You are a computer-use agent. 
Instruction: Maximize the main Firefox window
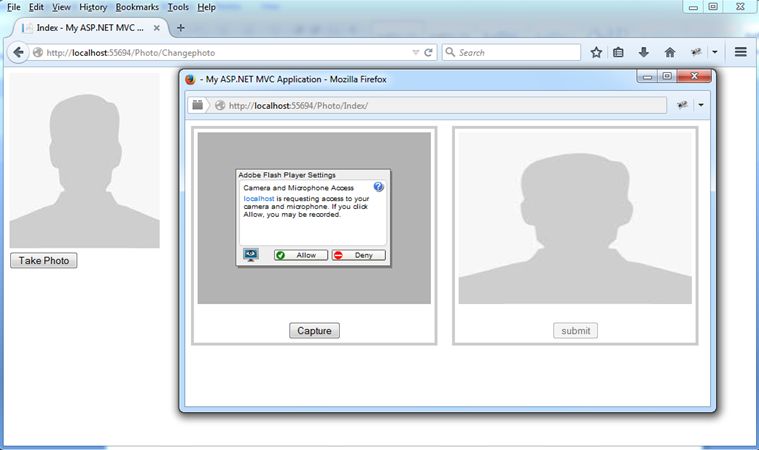pos(713,7)
